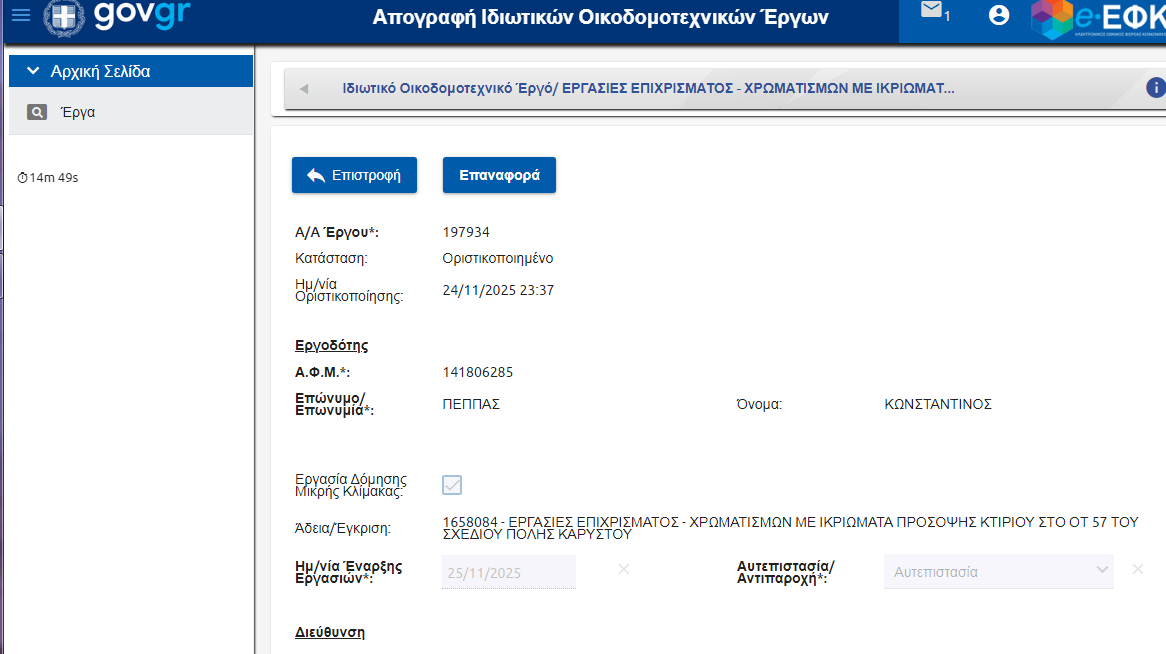Click the blue info icon beside breadcrumb

(x=1156, y=88)
